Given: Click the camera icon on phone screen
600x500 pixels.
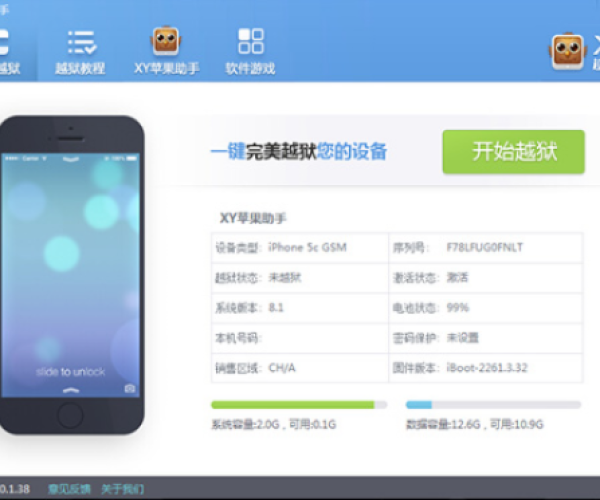Looking at the screenshot, I should (130, 389).
